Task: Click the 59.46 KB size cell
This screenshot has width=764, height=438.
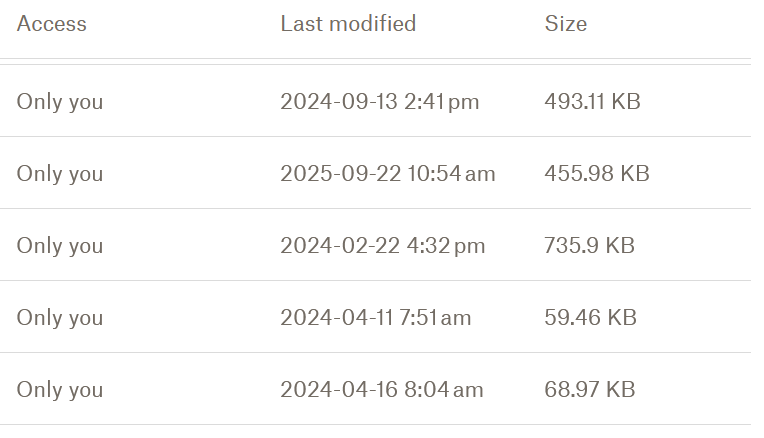Action: [590, 318]
